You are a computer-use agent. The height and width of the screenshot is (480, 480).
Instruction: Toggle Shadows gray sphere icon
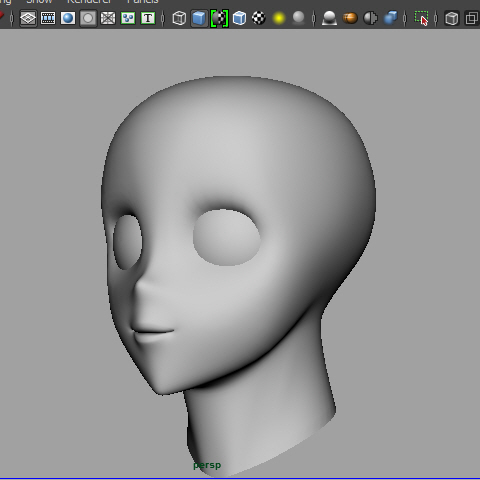(x=299, y=18)
